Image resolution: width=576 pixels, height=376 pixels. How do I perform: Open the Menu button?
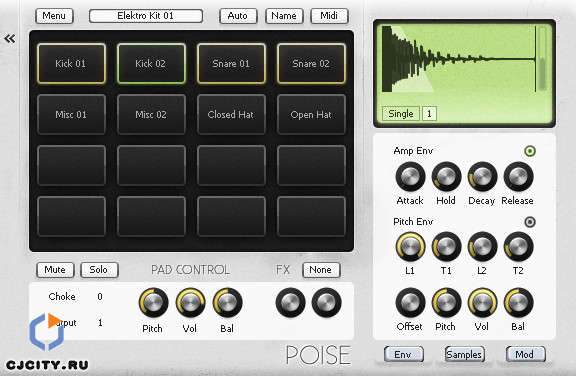(x=54, y=16)
